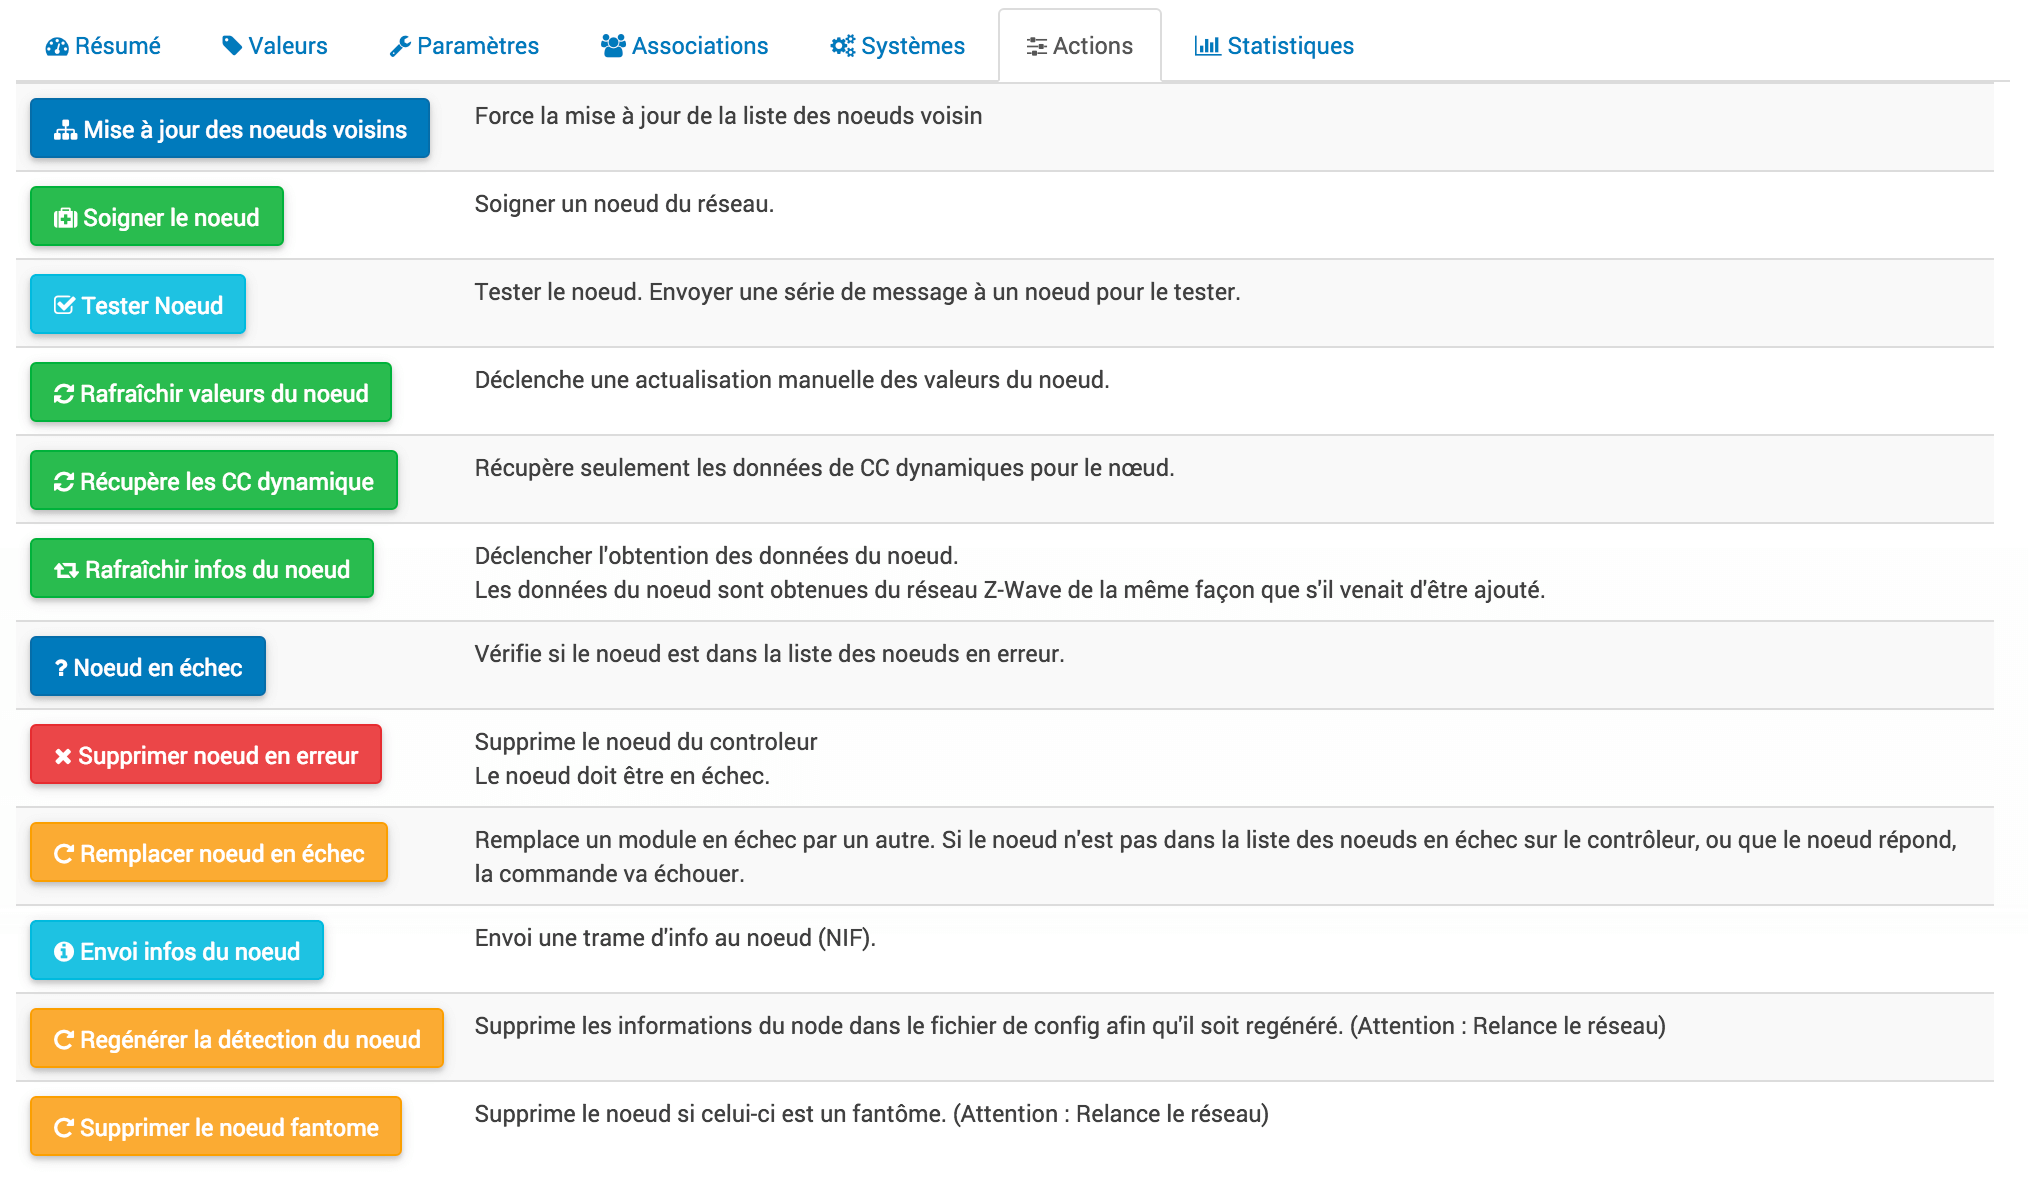Go to the Associations tab
2028x1200 pixels.
pyautogui.click(x=685, y=46)
